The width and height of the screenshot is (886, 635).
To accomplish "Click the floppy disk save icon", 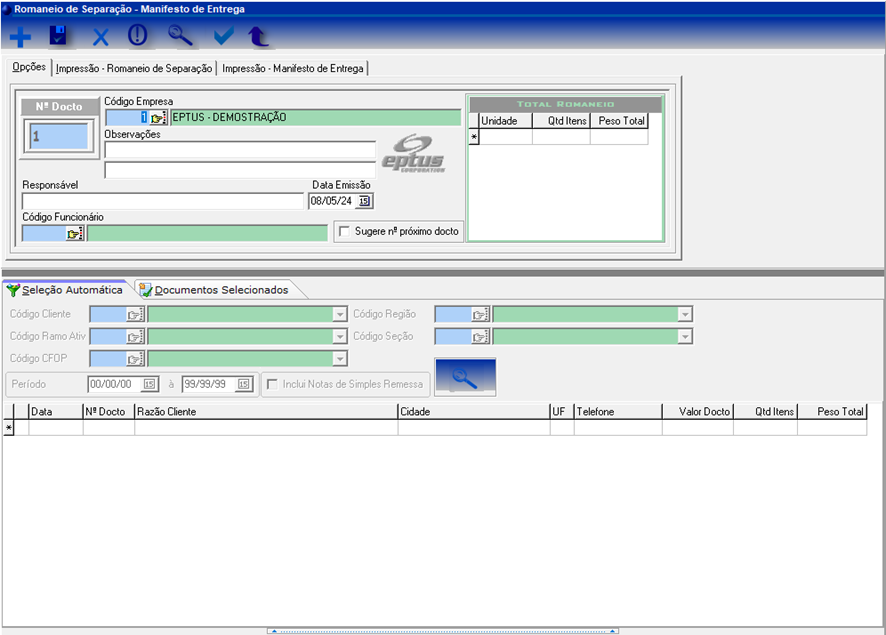I will click(x=58, y=37).
